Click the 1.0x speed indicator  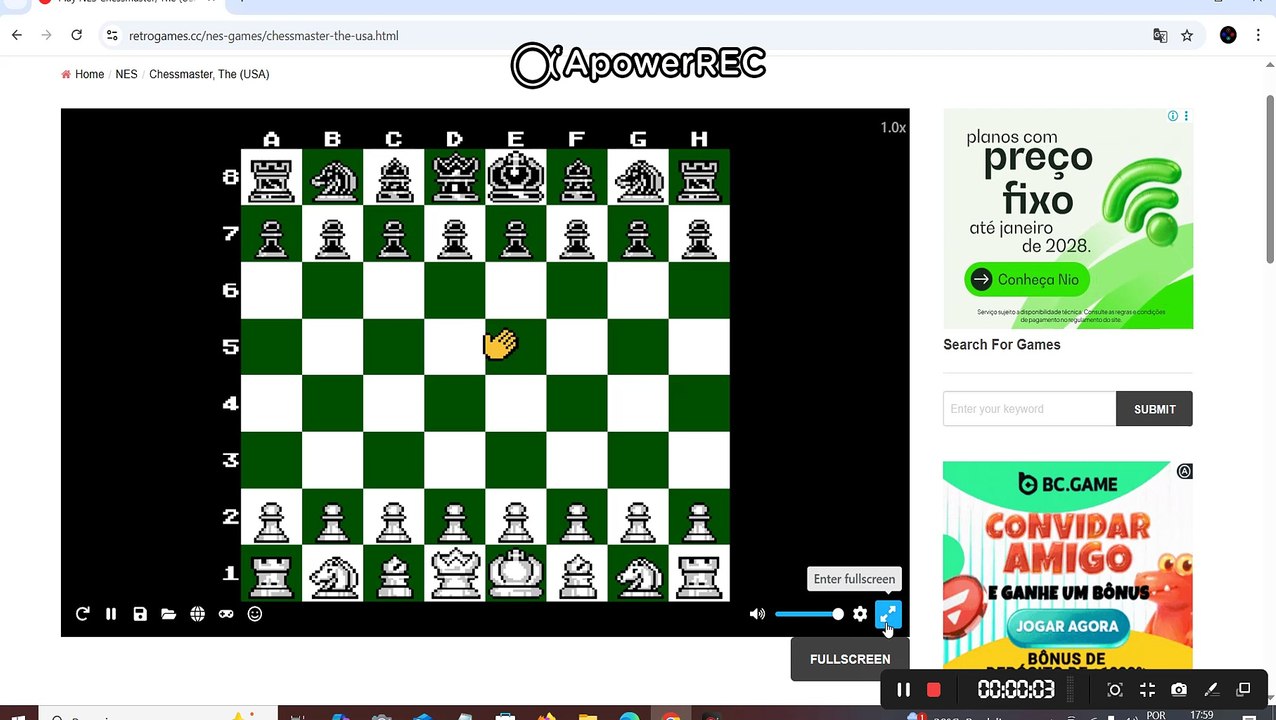(893, 128)
